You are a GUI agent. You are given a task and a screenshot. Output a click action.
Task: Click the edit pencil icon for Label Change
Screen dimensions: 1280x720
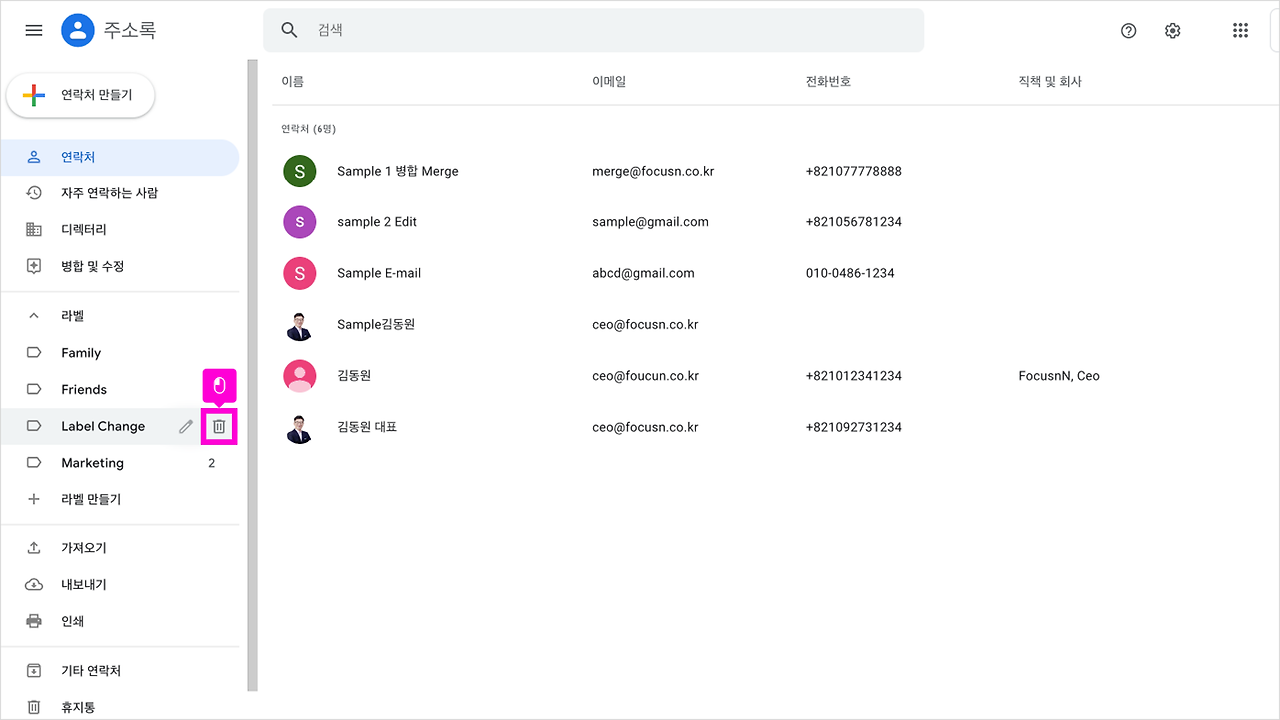click(185, 426)
